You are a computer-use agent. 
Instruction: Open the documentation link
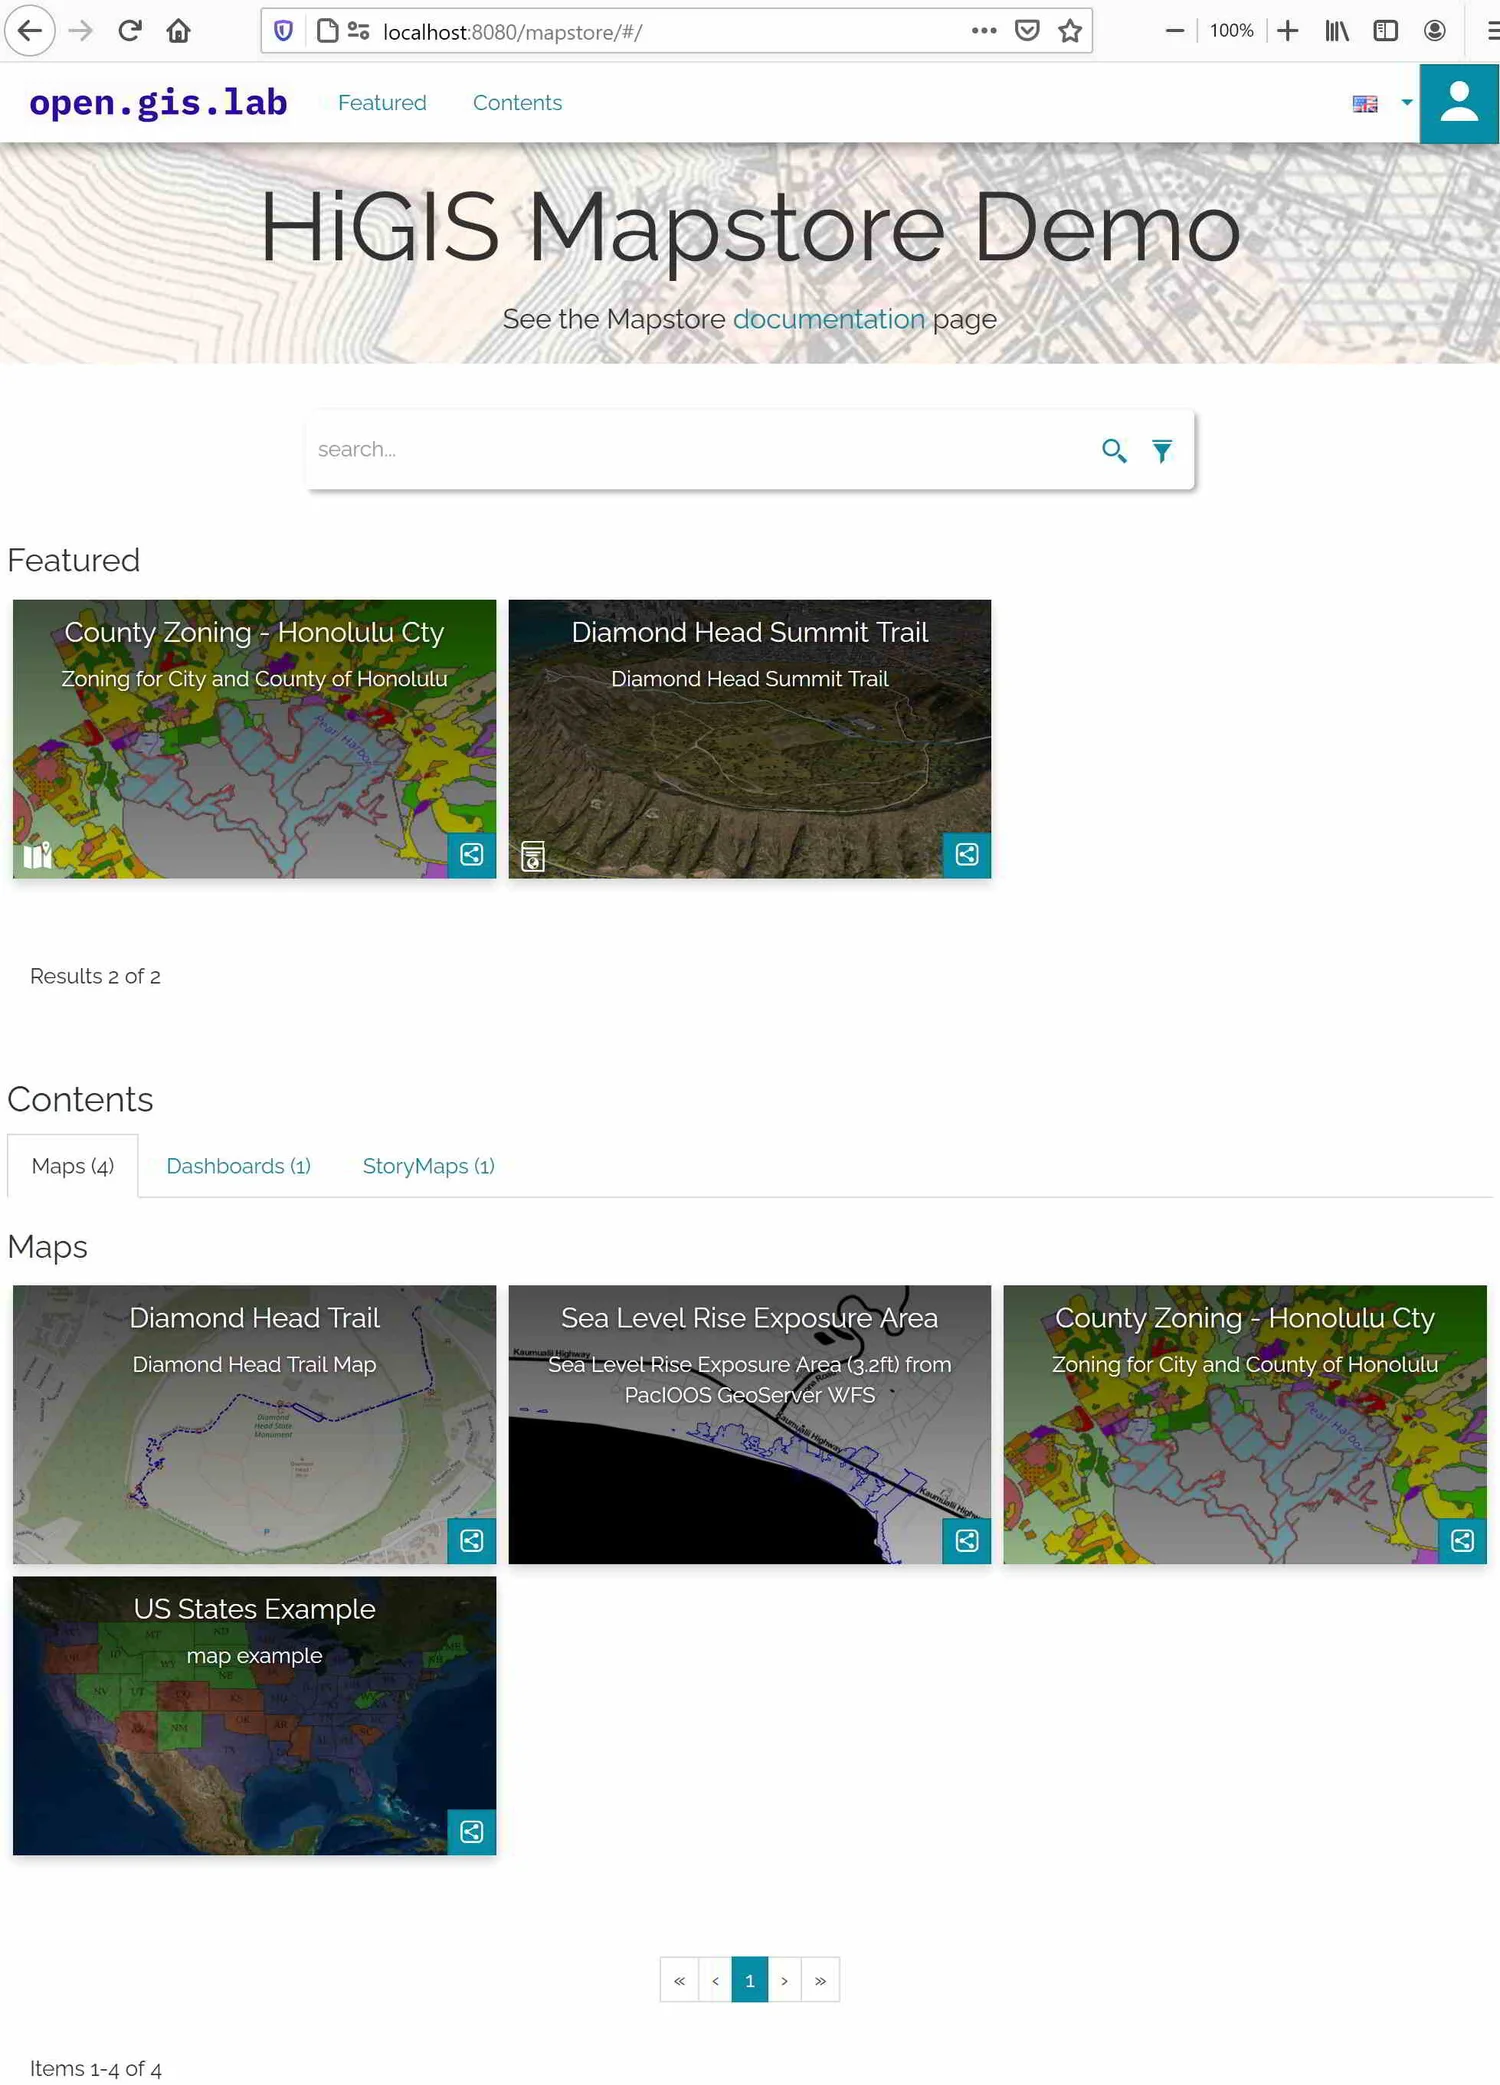tap(829, 319)
